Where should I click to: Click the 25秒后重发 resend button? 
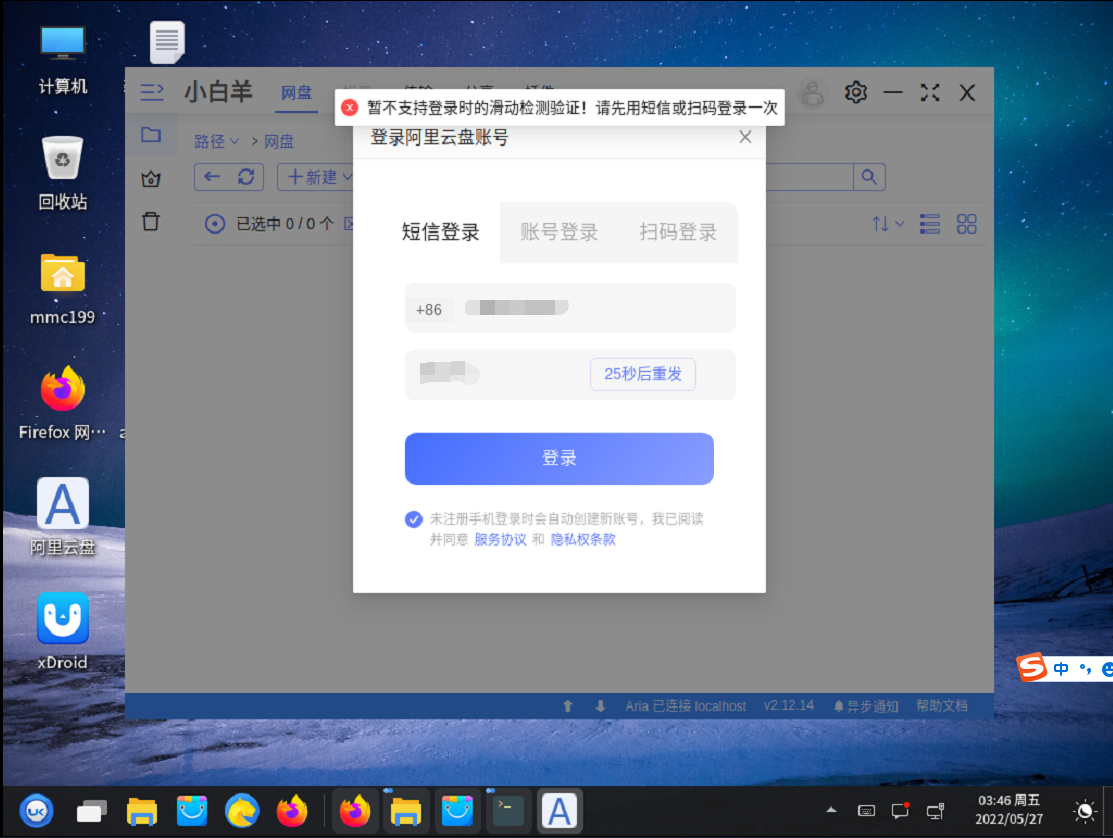coord(643,374)
